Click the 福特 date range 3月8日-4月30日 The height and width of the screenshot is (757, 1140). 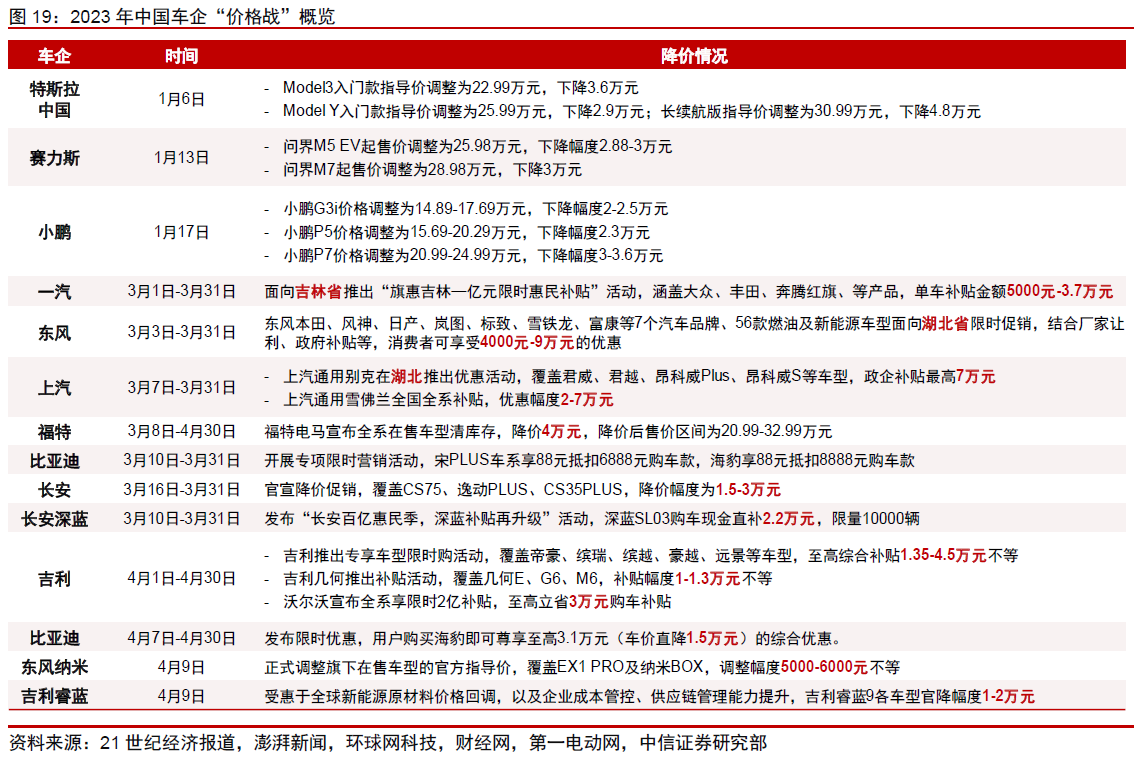pyautogui.click(x=181, y=431)
